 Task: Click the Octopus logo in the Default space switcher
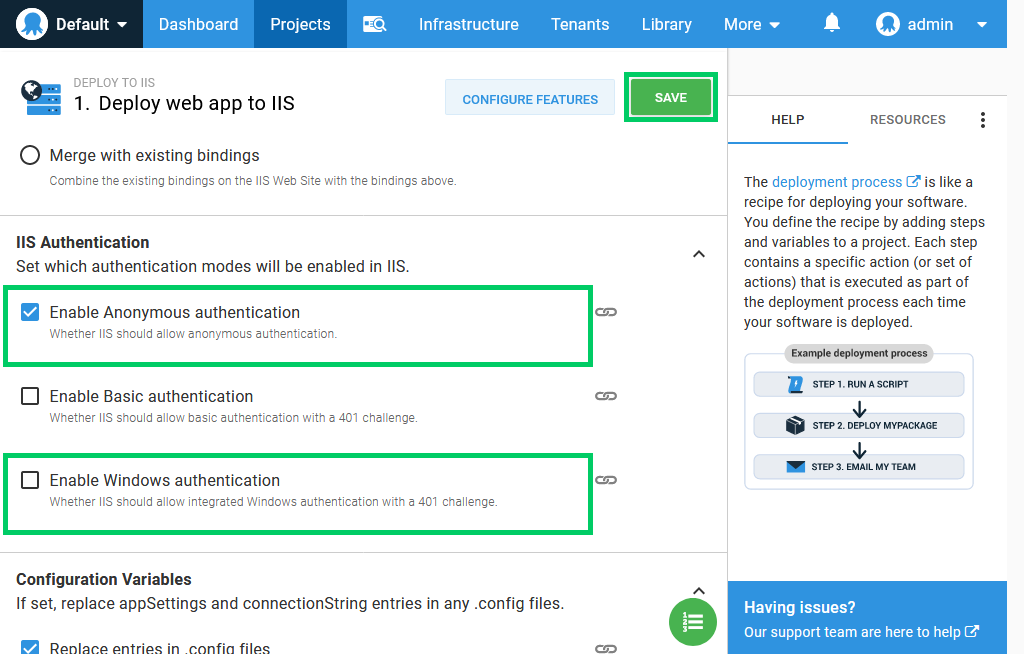[31, 24]
